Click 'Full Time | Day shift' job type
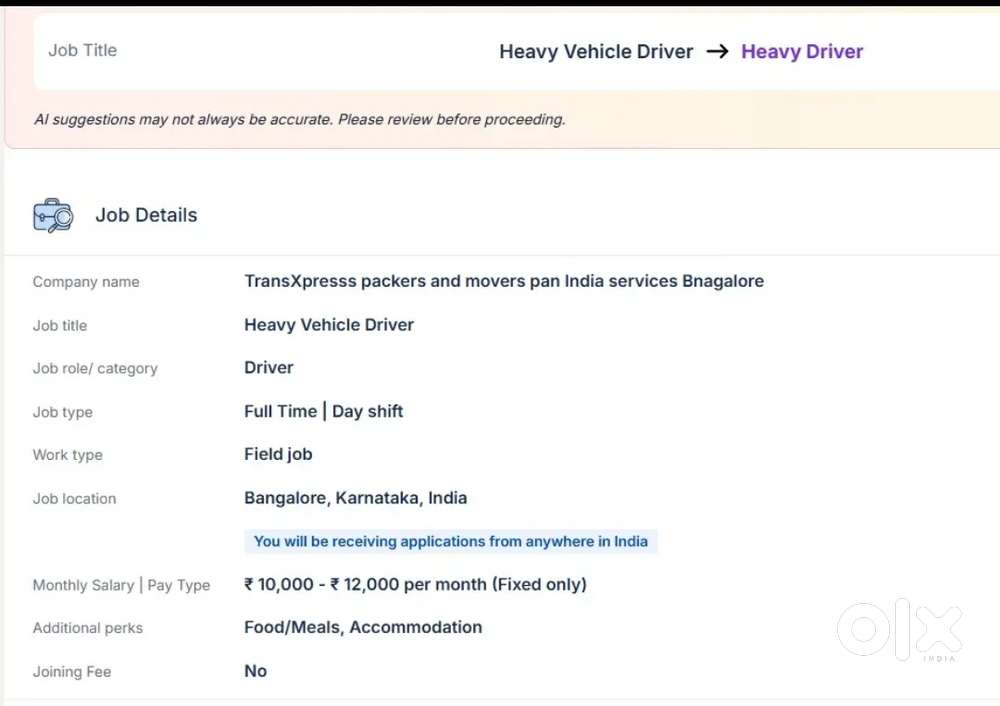 click(324, 411)
